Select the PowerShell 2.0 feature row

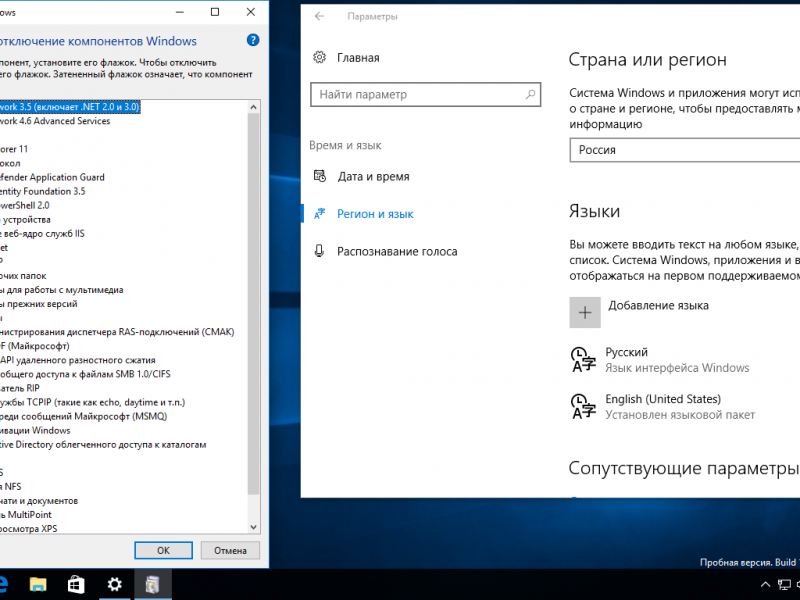[x=25, y=205]
